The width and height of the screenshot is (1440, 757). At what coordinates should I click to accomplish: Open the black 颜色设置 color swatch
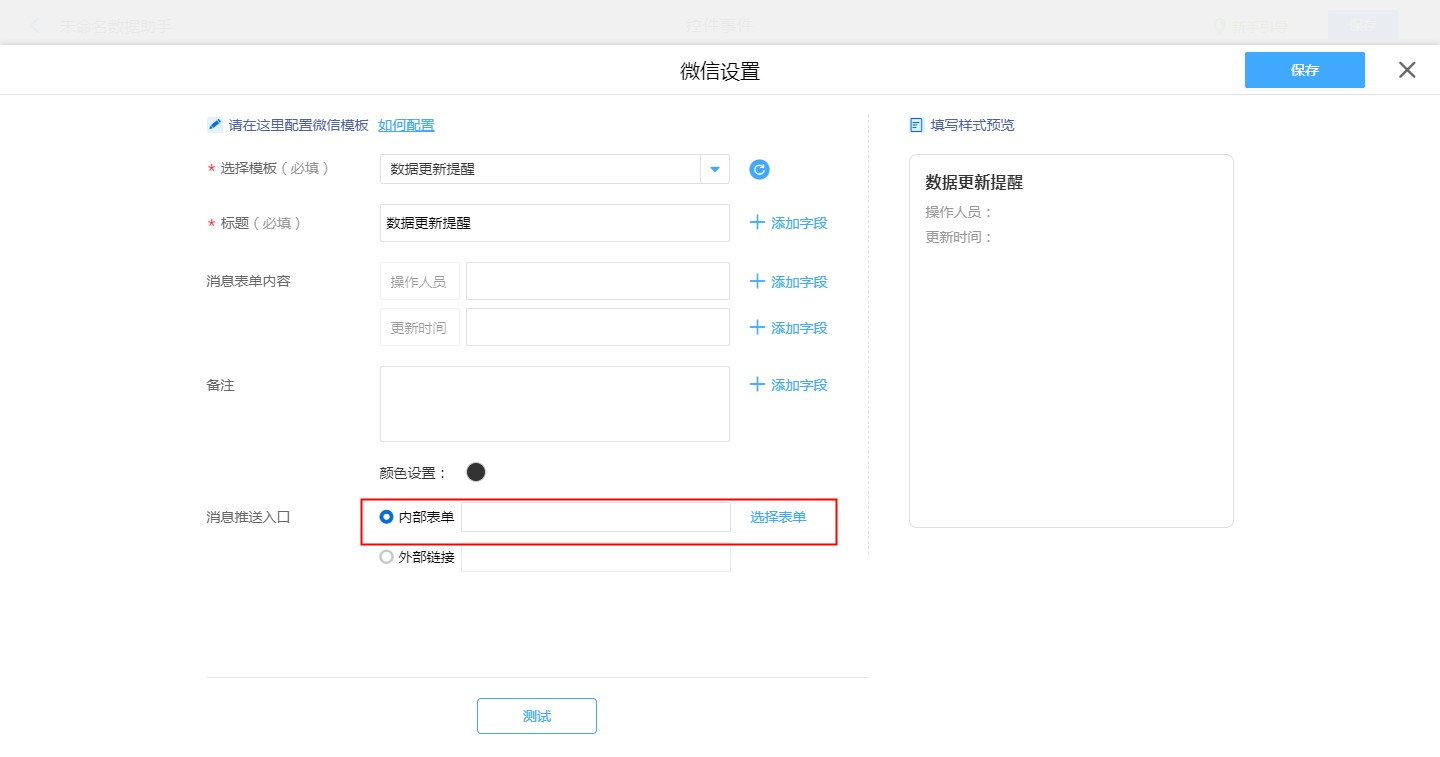pos(476,472)
